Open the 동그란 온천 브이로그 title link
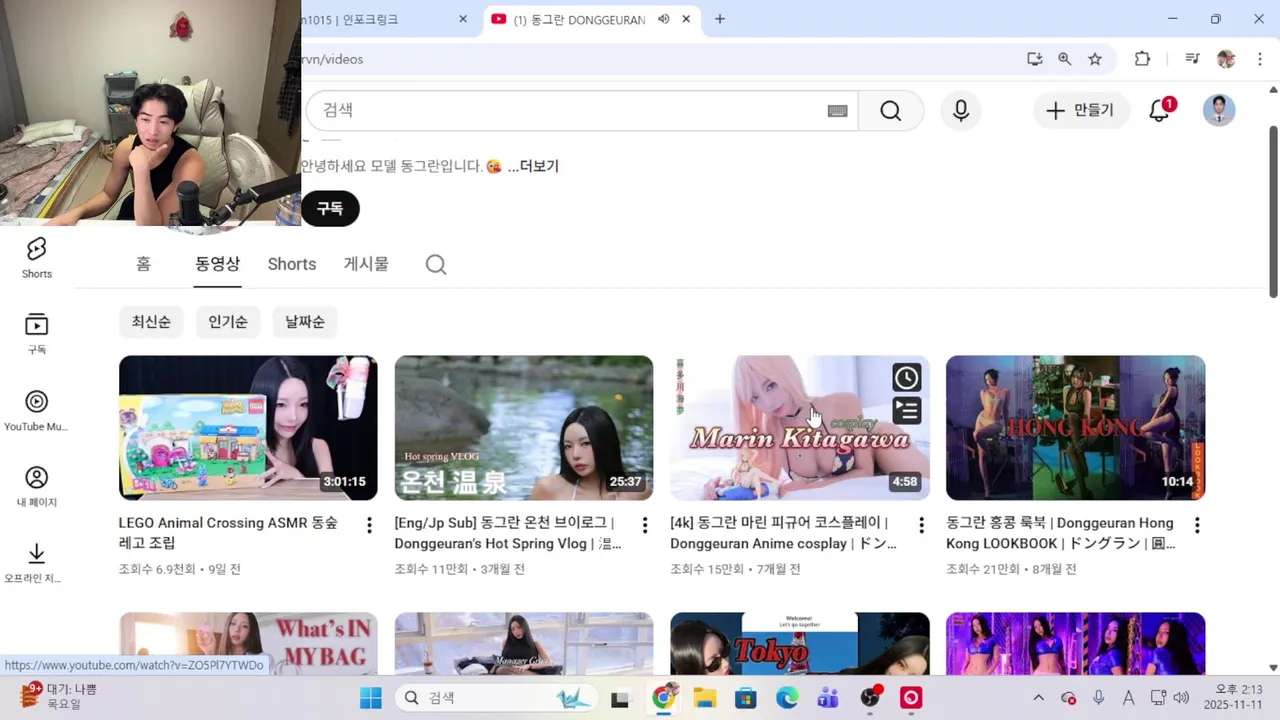The image size is (1280, 720). point(508,533)
